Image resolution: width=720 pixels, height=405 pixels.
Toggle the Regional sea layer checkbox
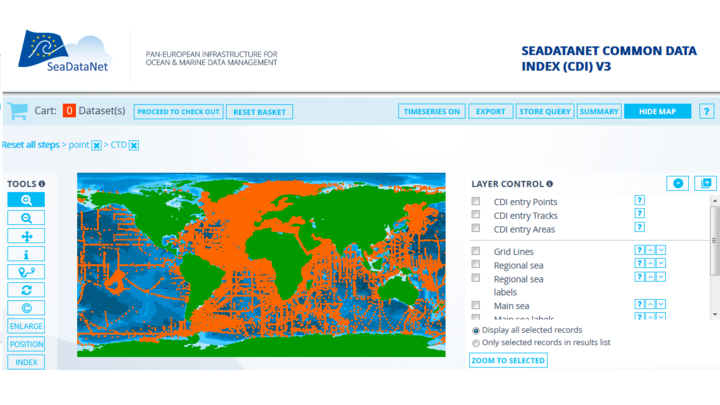[x=476, y=264]
